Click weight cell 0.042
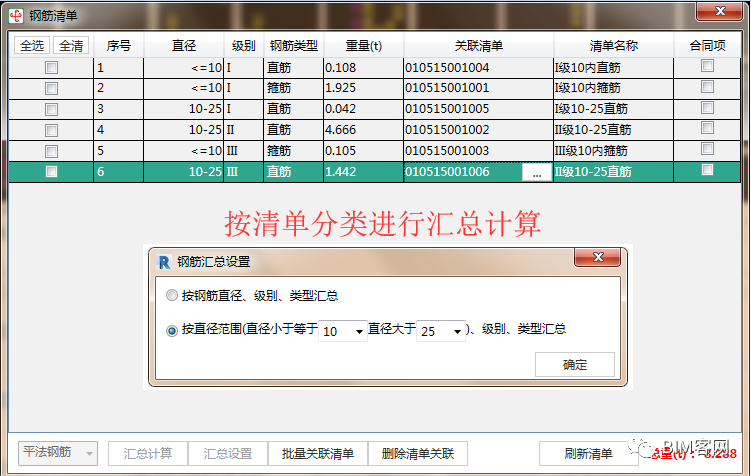The width and height of the screenshot is (751, 476). coord(364,110)
